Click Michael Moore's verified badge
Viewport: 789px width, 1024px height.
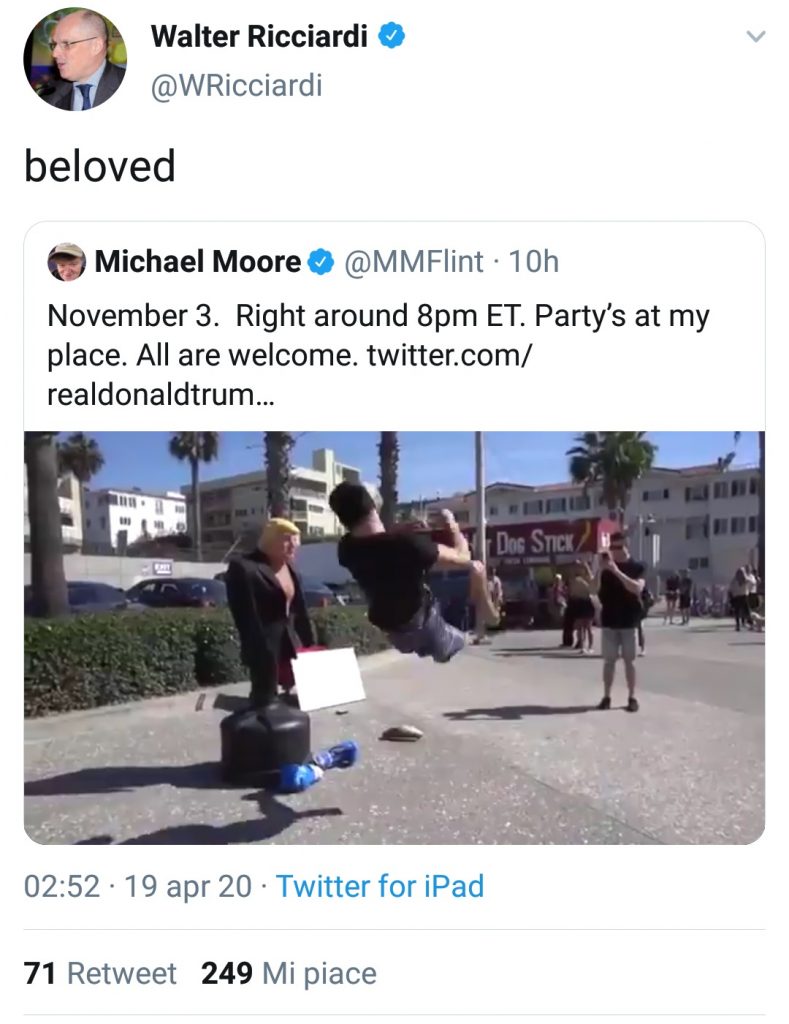(321, 262)
